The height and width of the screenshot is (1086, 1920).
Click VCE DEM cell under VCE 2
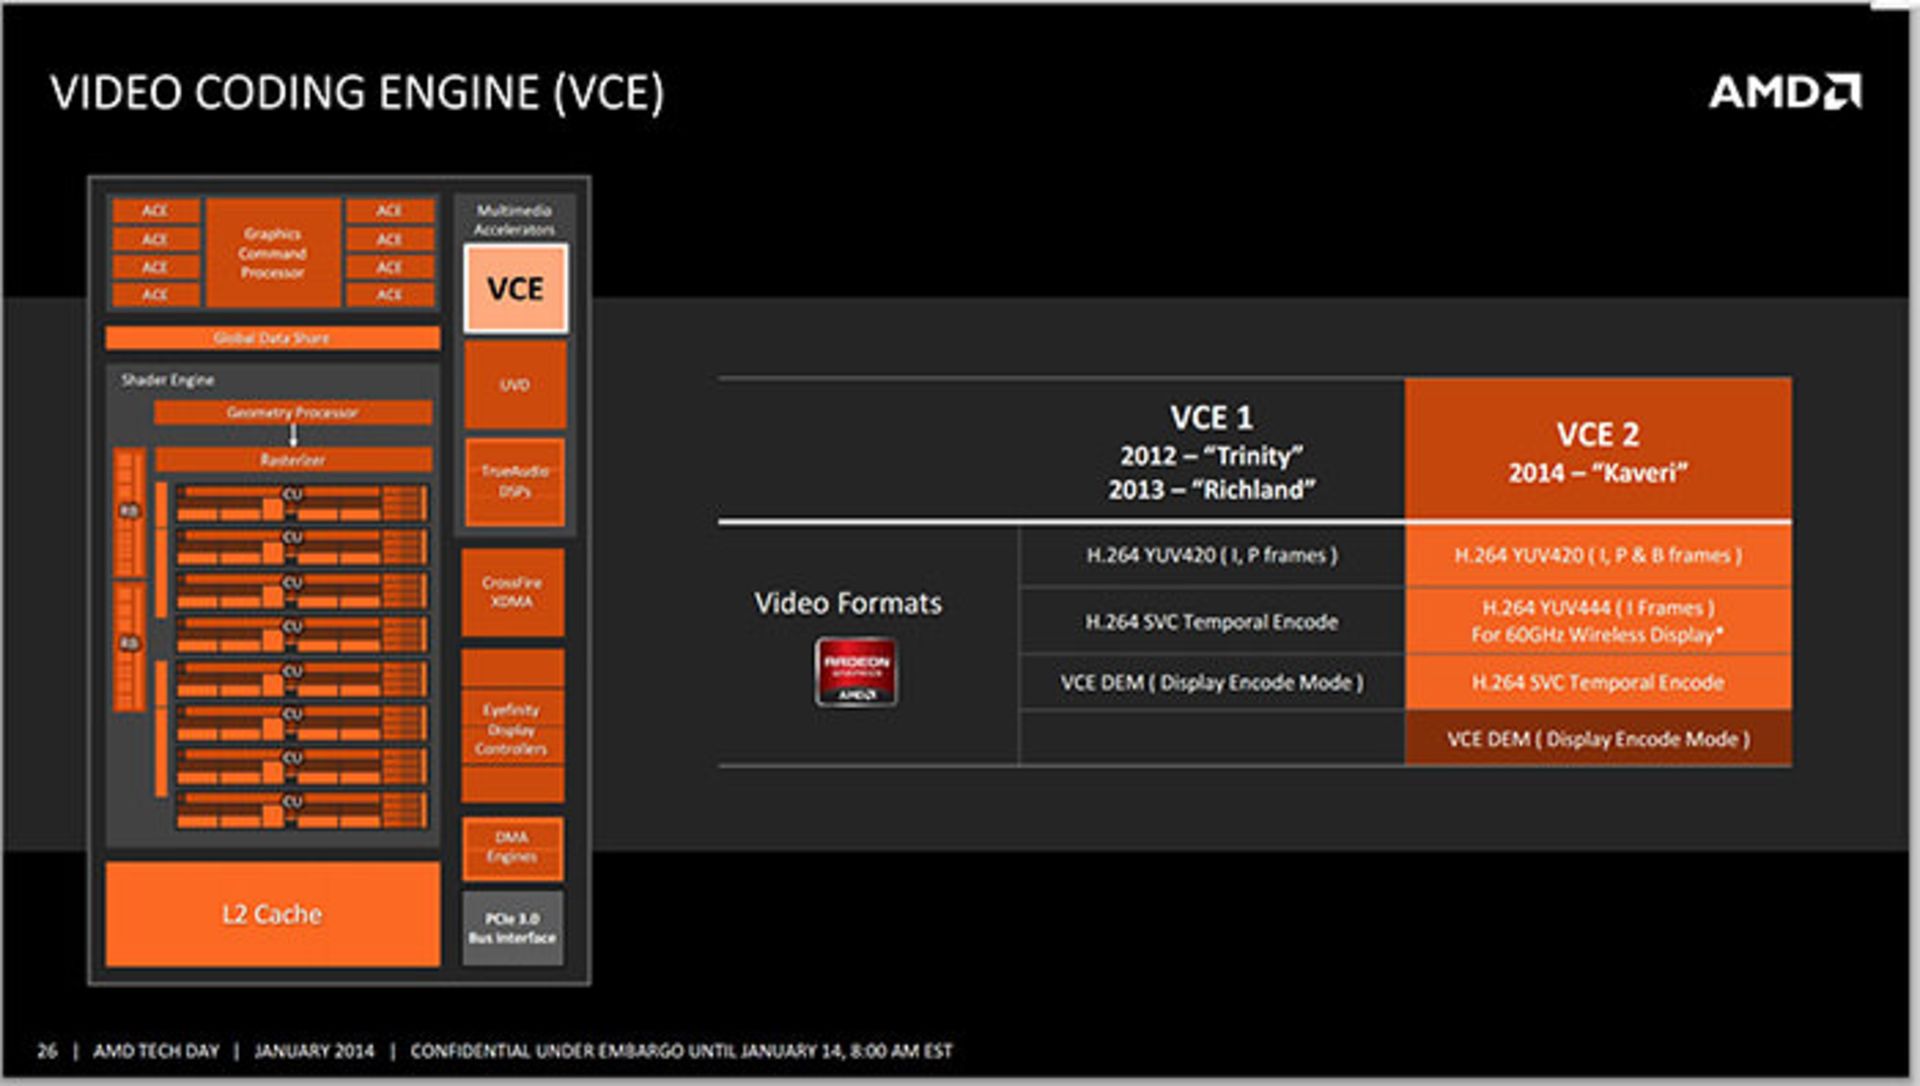pyautogui.click(x=1597, y=739)
